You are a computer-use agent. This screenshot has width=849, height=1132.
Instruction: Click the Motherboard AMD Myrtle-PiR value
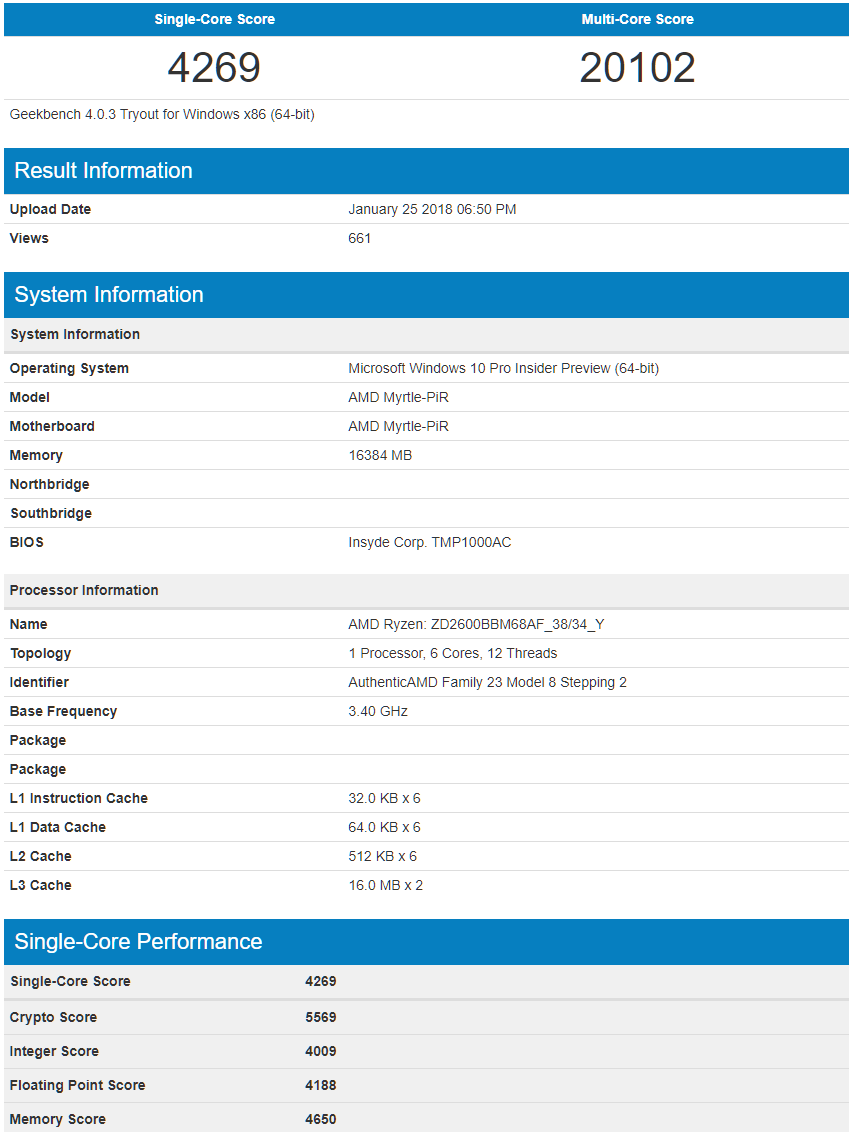398,426
